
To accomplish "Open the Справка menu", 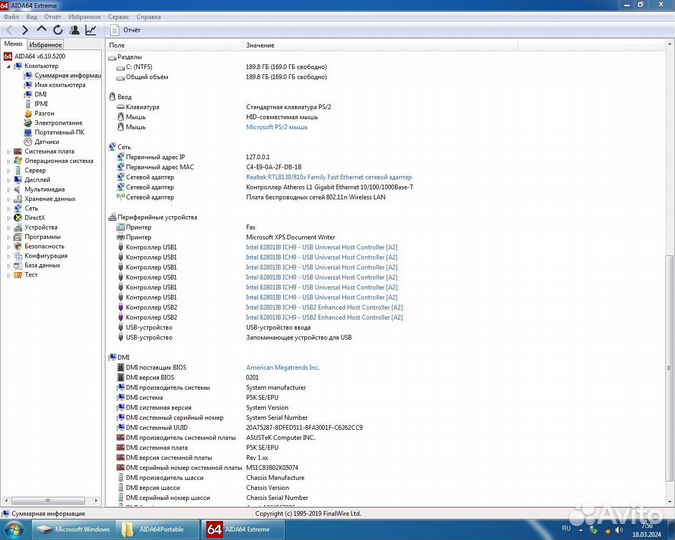I will pyautogui.click(x=149, y=17).
